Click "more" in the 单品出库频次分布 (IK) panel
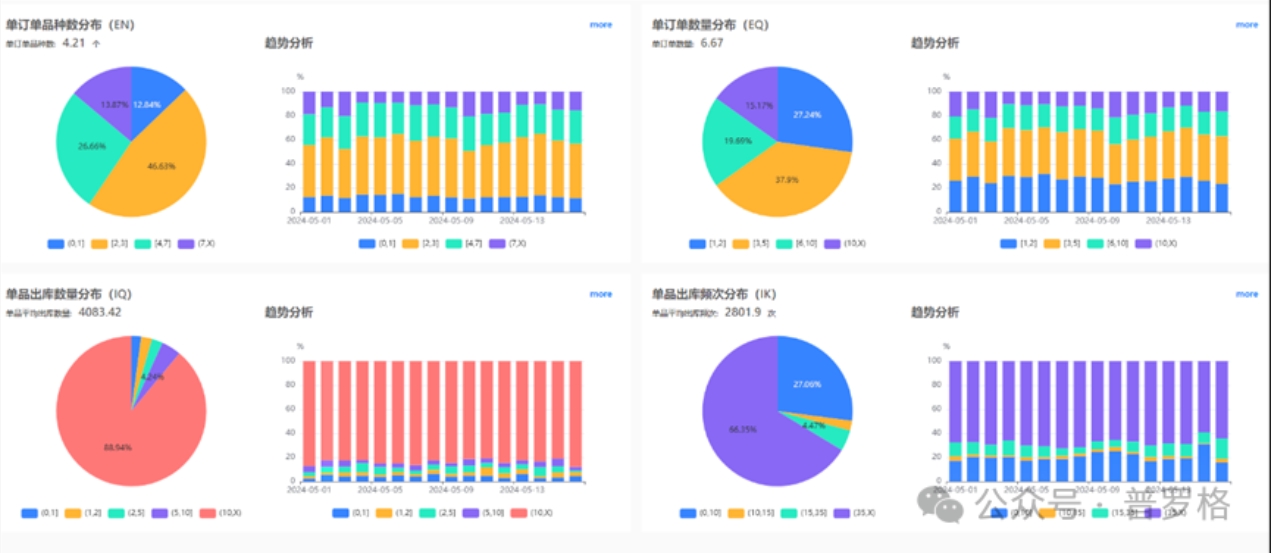1271x553 pixels. (x=1246, y=294)
